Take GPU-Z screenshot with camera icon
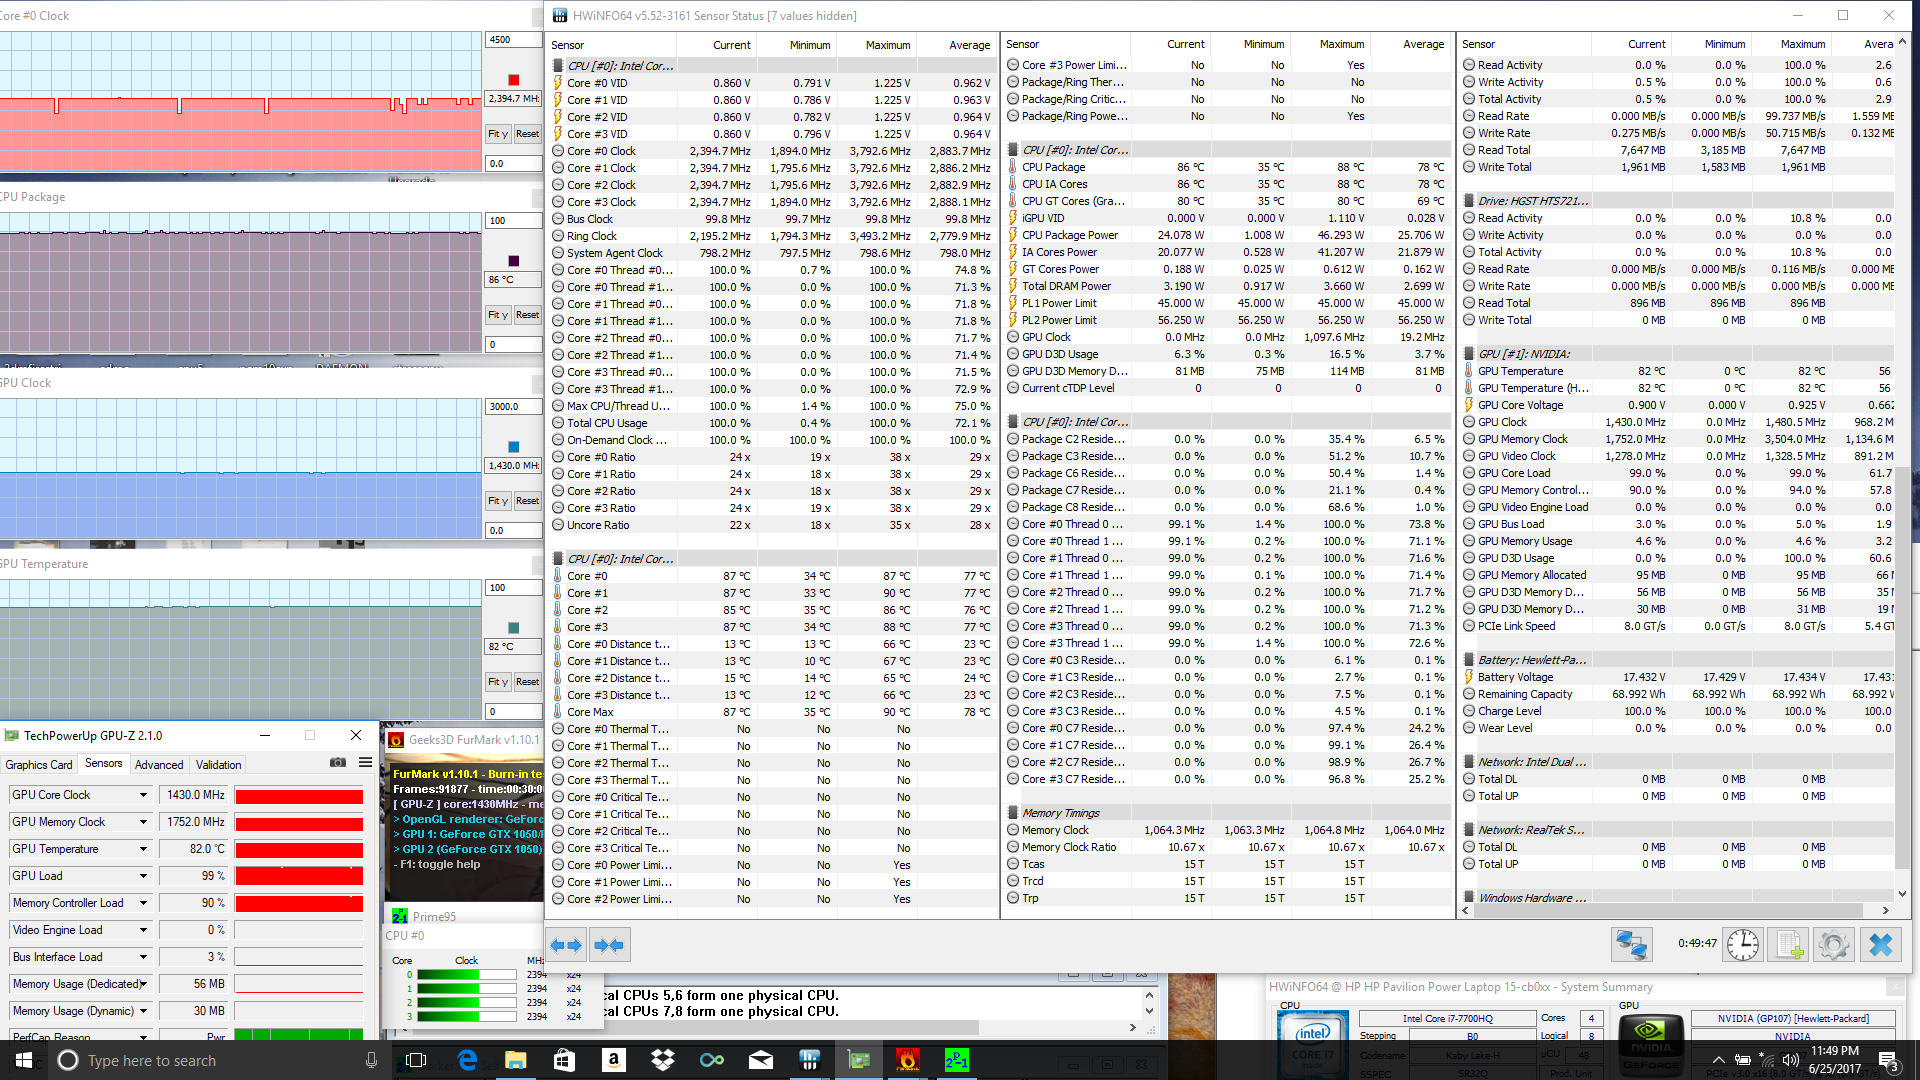The image size is (1920, 1080). click(338, 763)
